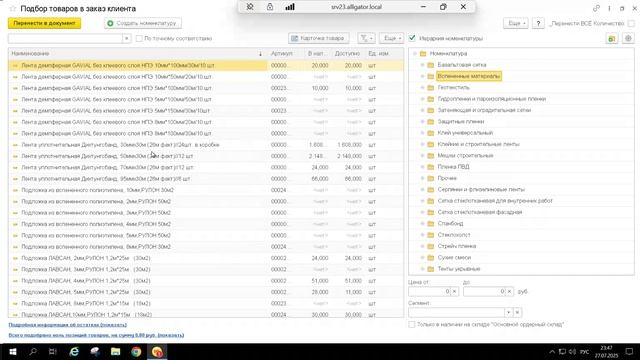
Task: Select 'Мешки строительные' folder
Action: [465, 156]
